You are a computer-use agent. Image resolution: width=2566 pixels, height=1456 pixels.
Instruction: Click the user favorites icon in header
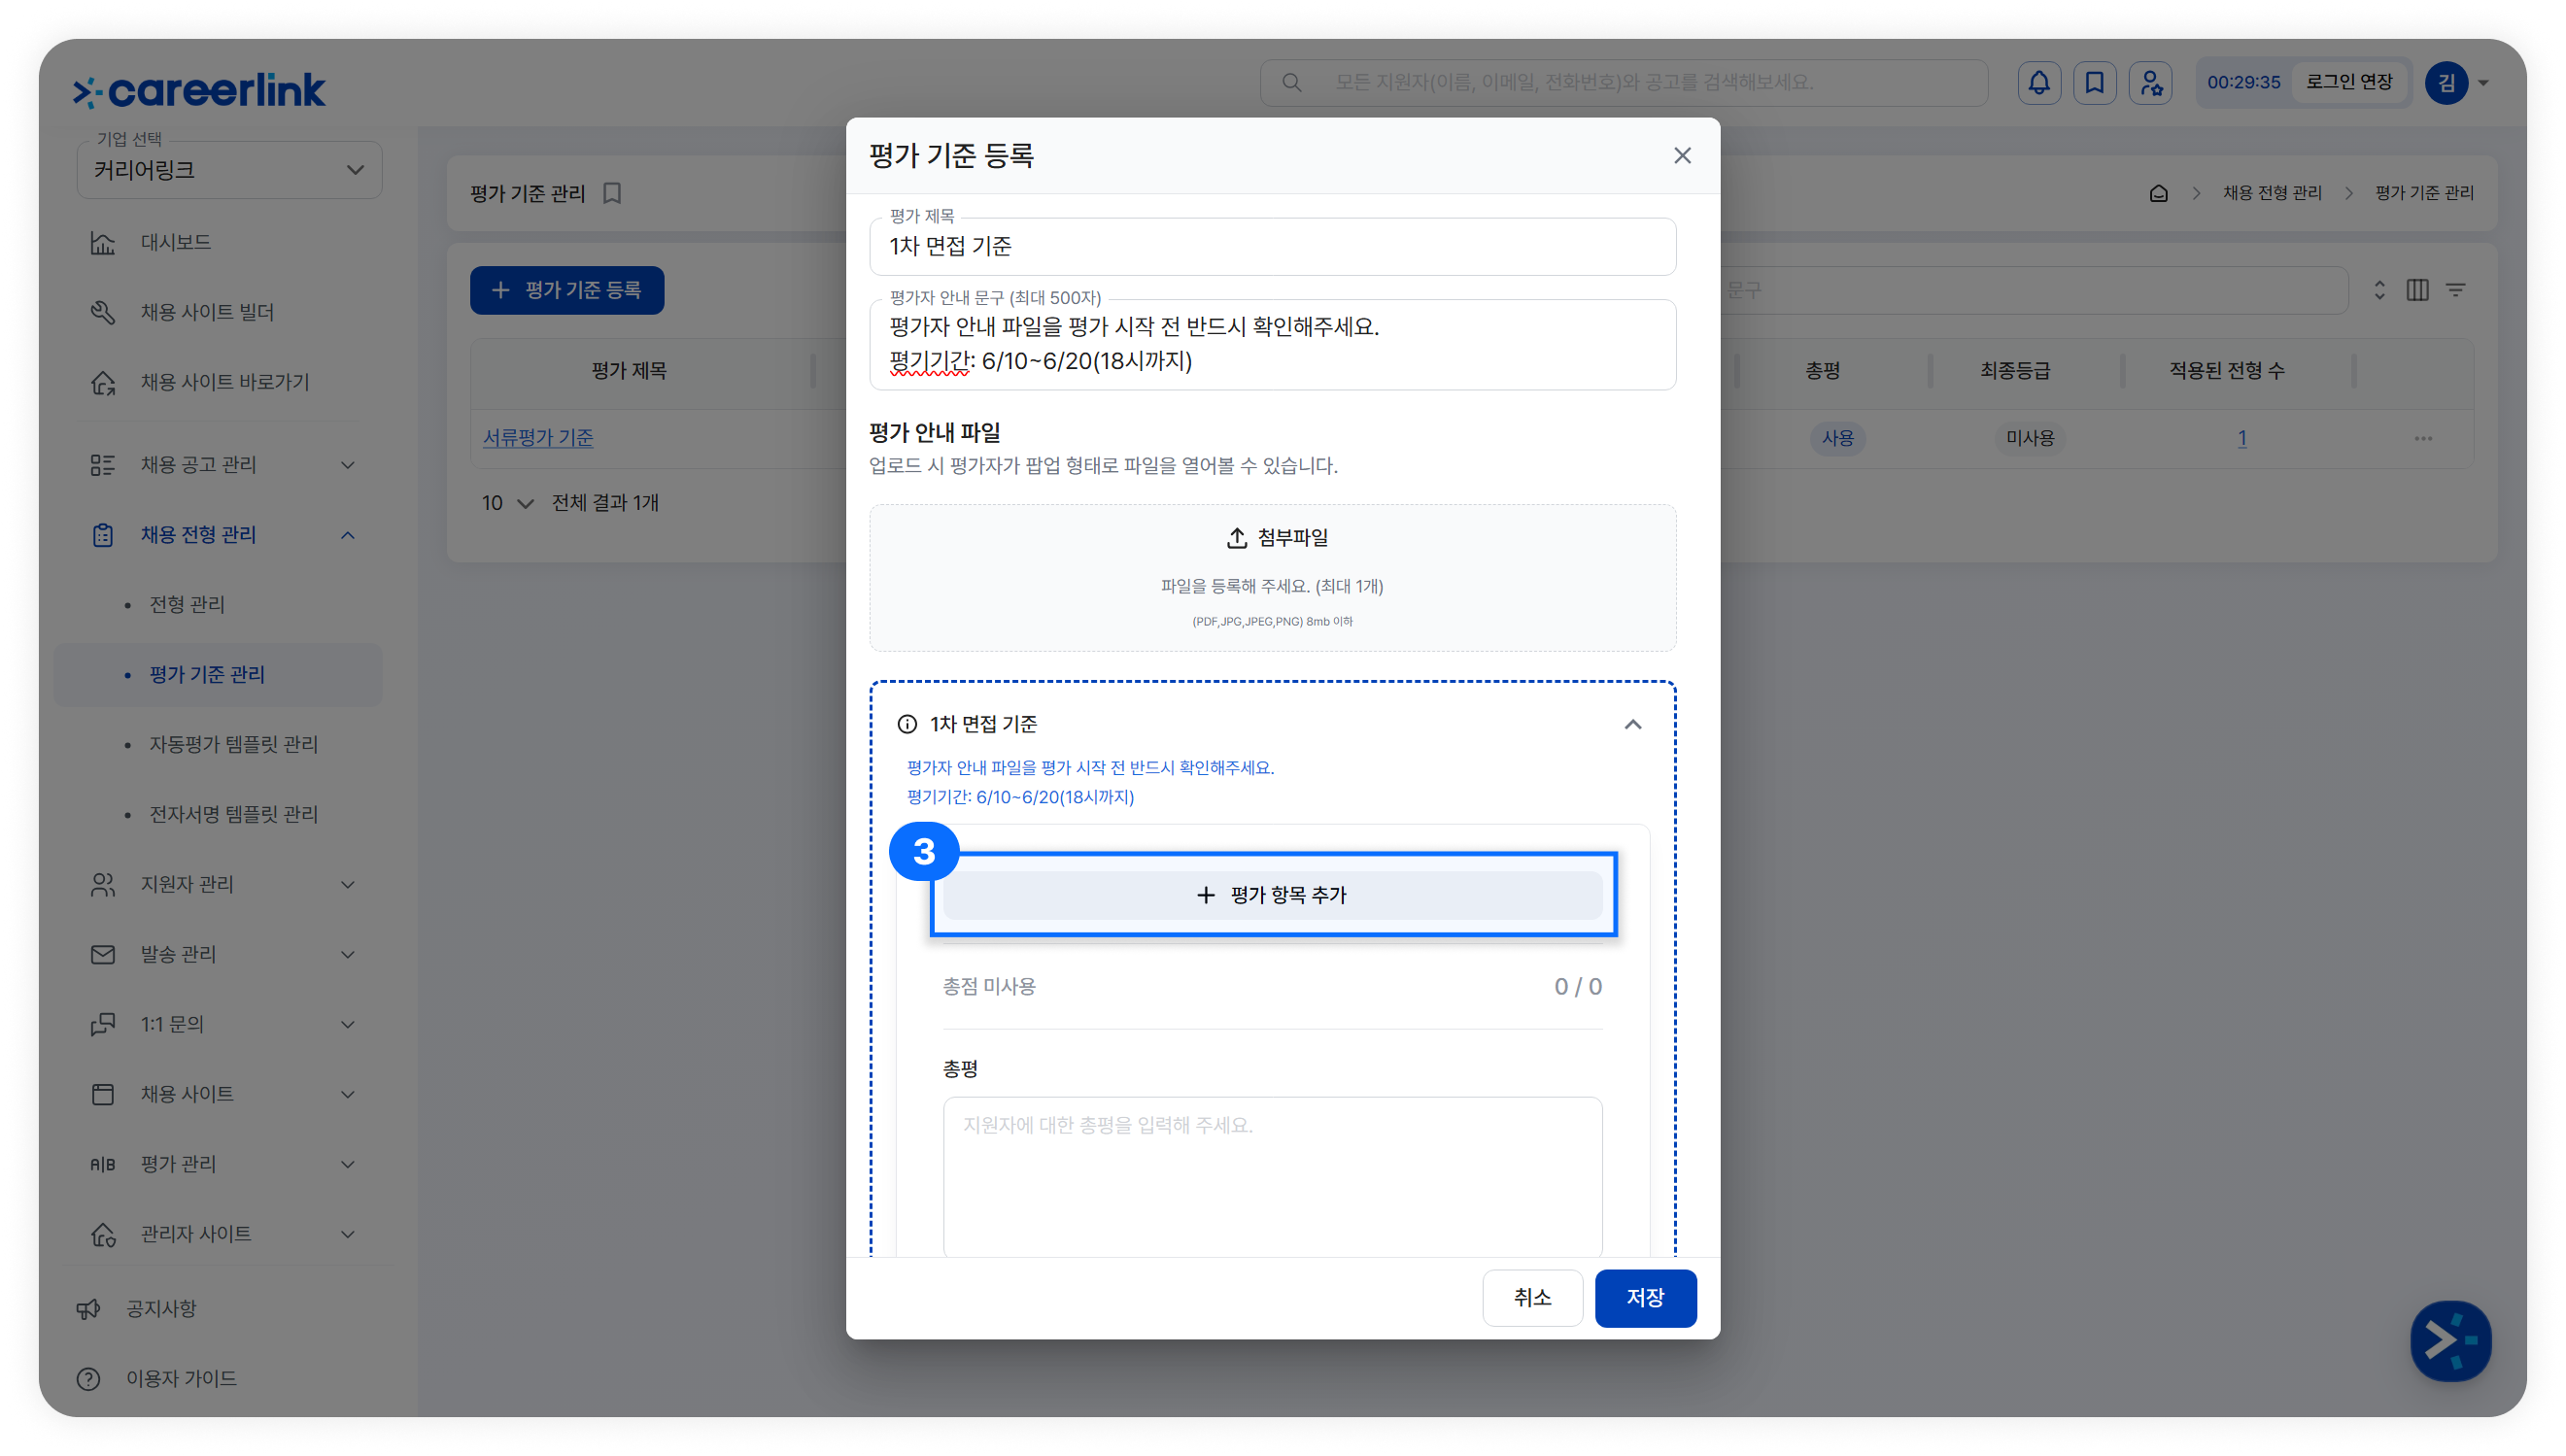tap(2151, 83)
